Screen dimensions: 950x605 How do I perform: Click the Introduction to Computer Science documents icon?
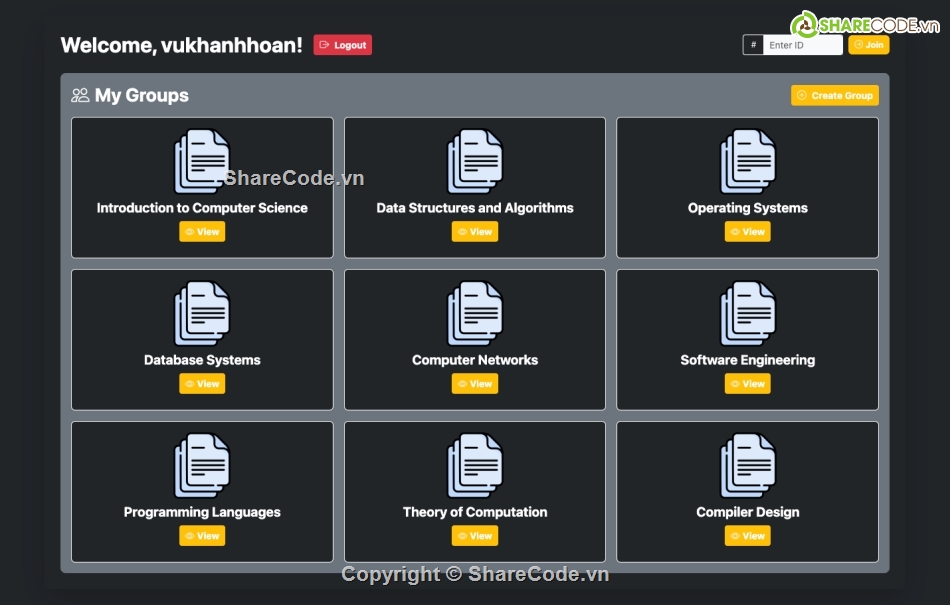point(202,161)
